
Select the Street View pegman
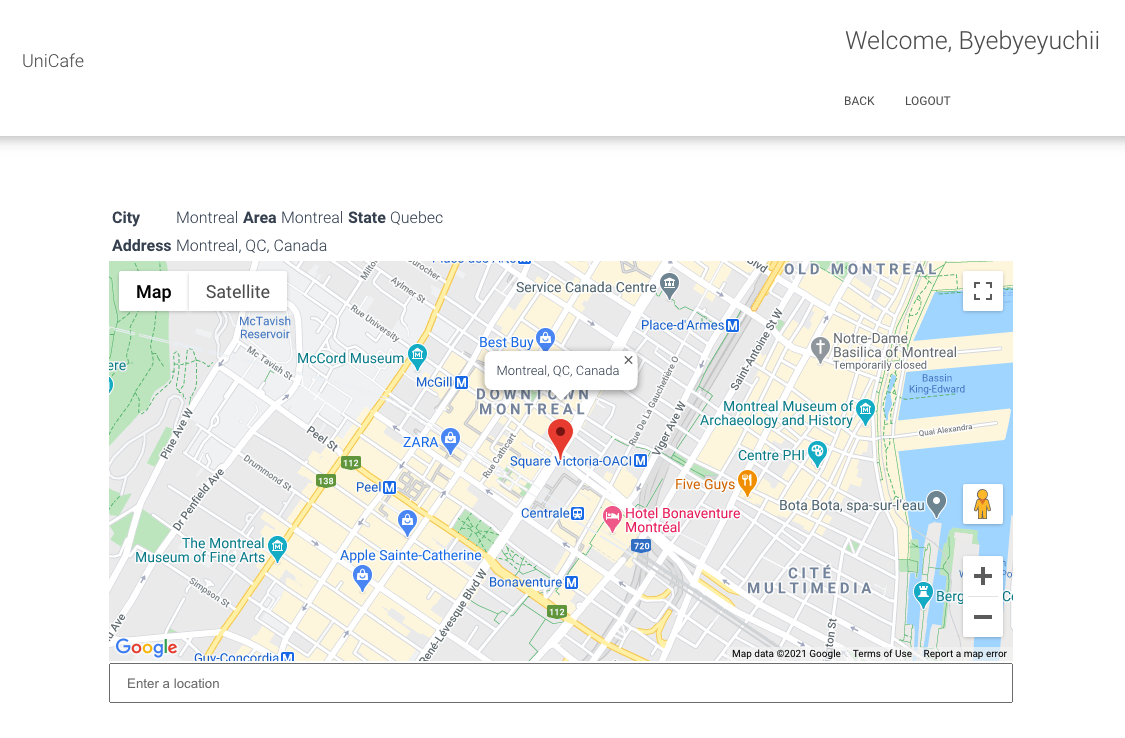(983, 504)
